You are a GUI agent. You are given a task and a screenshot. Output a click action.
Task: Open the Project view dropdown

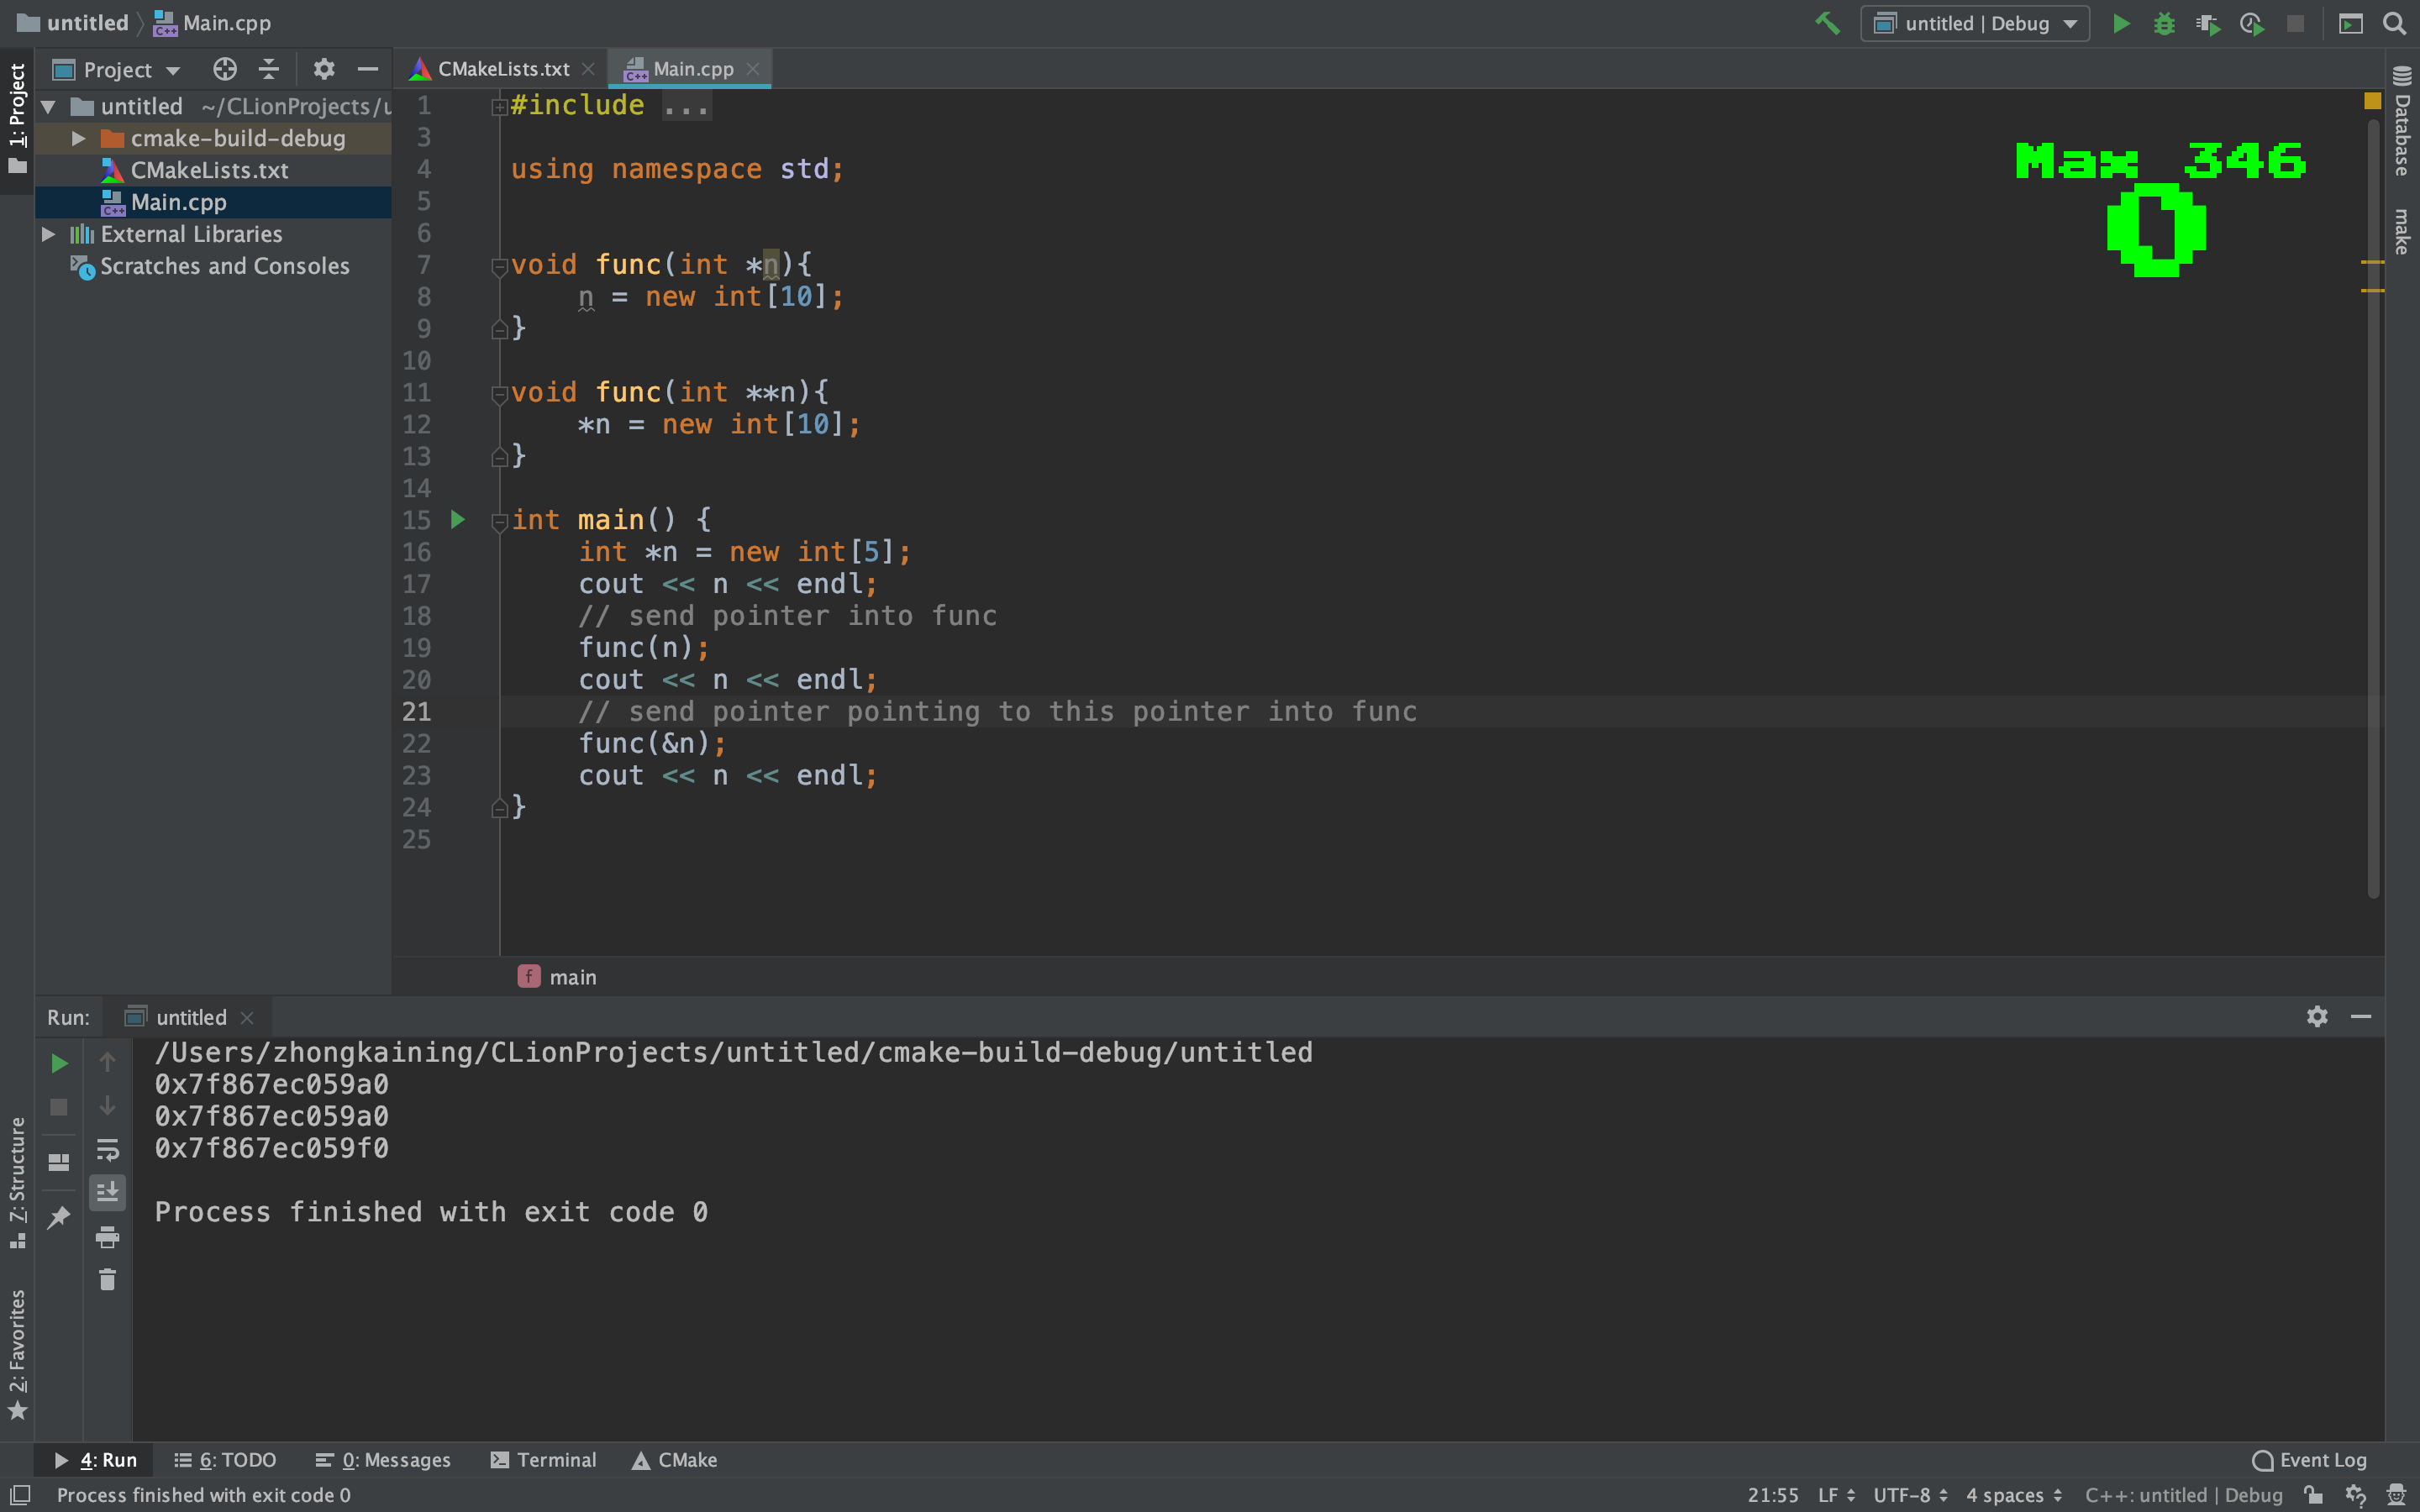pyautogui.click(x=116, y=69)
